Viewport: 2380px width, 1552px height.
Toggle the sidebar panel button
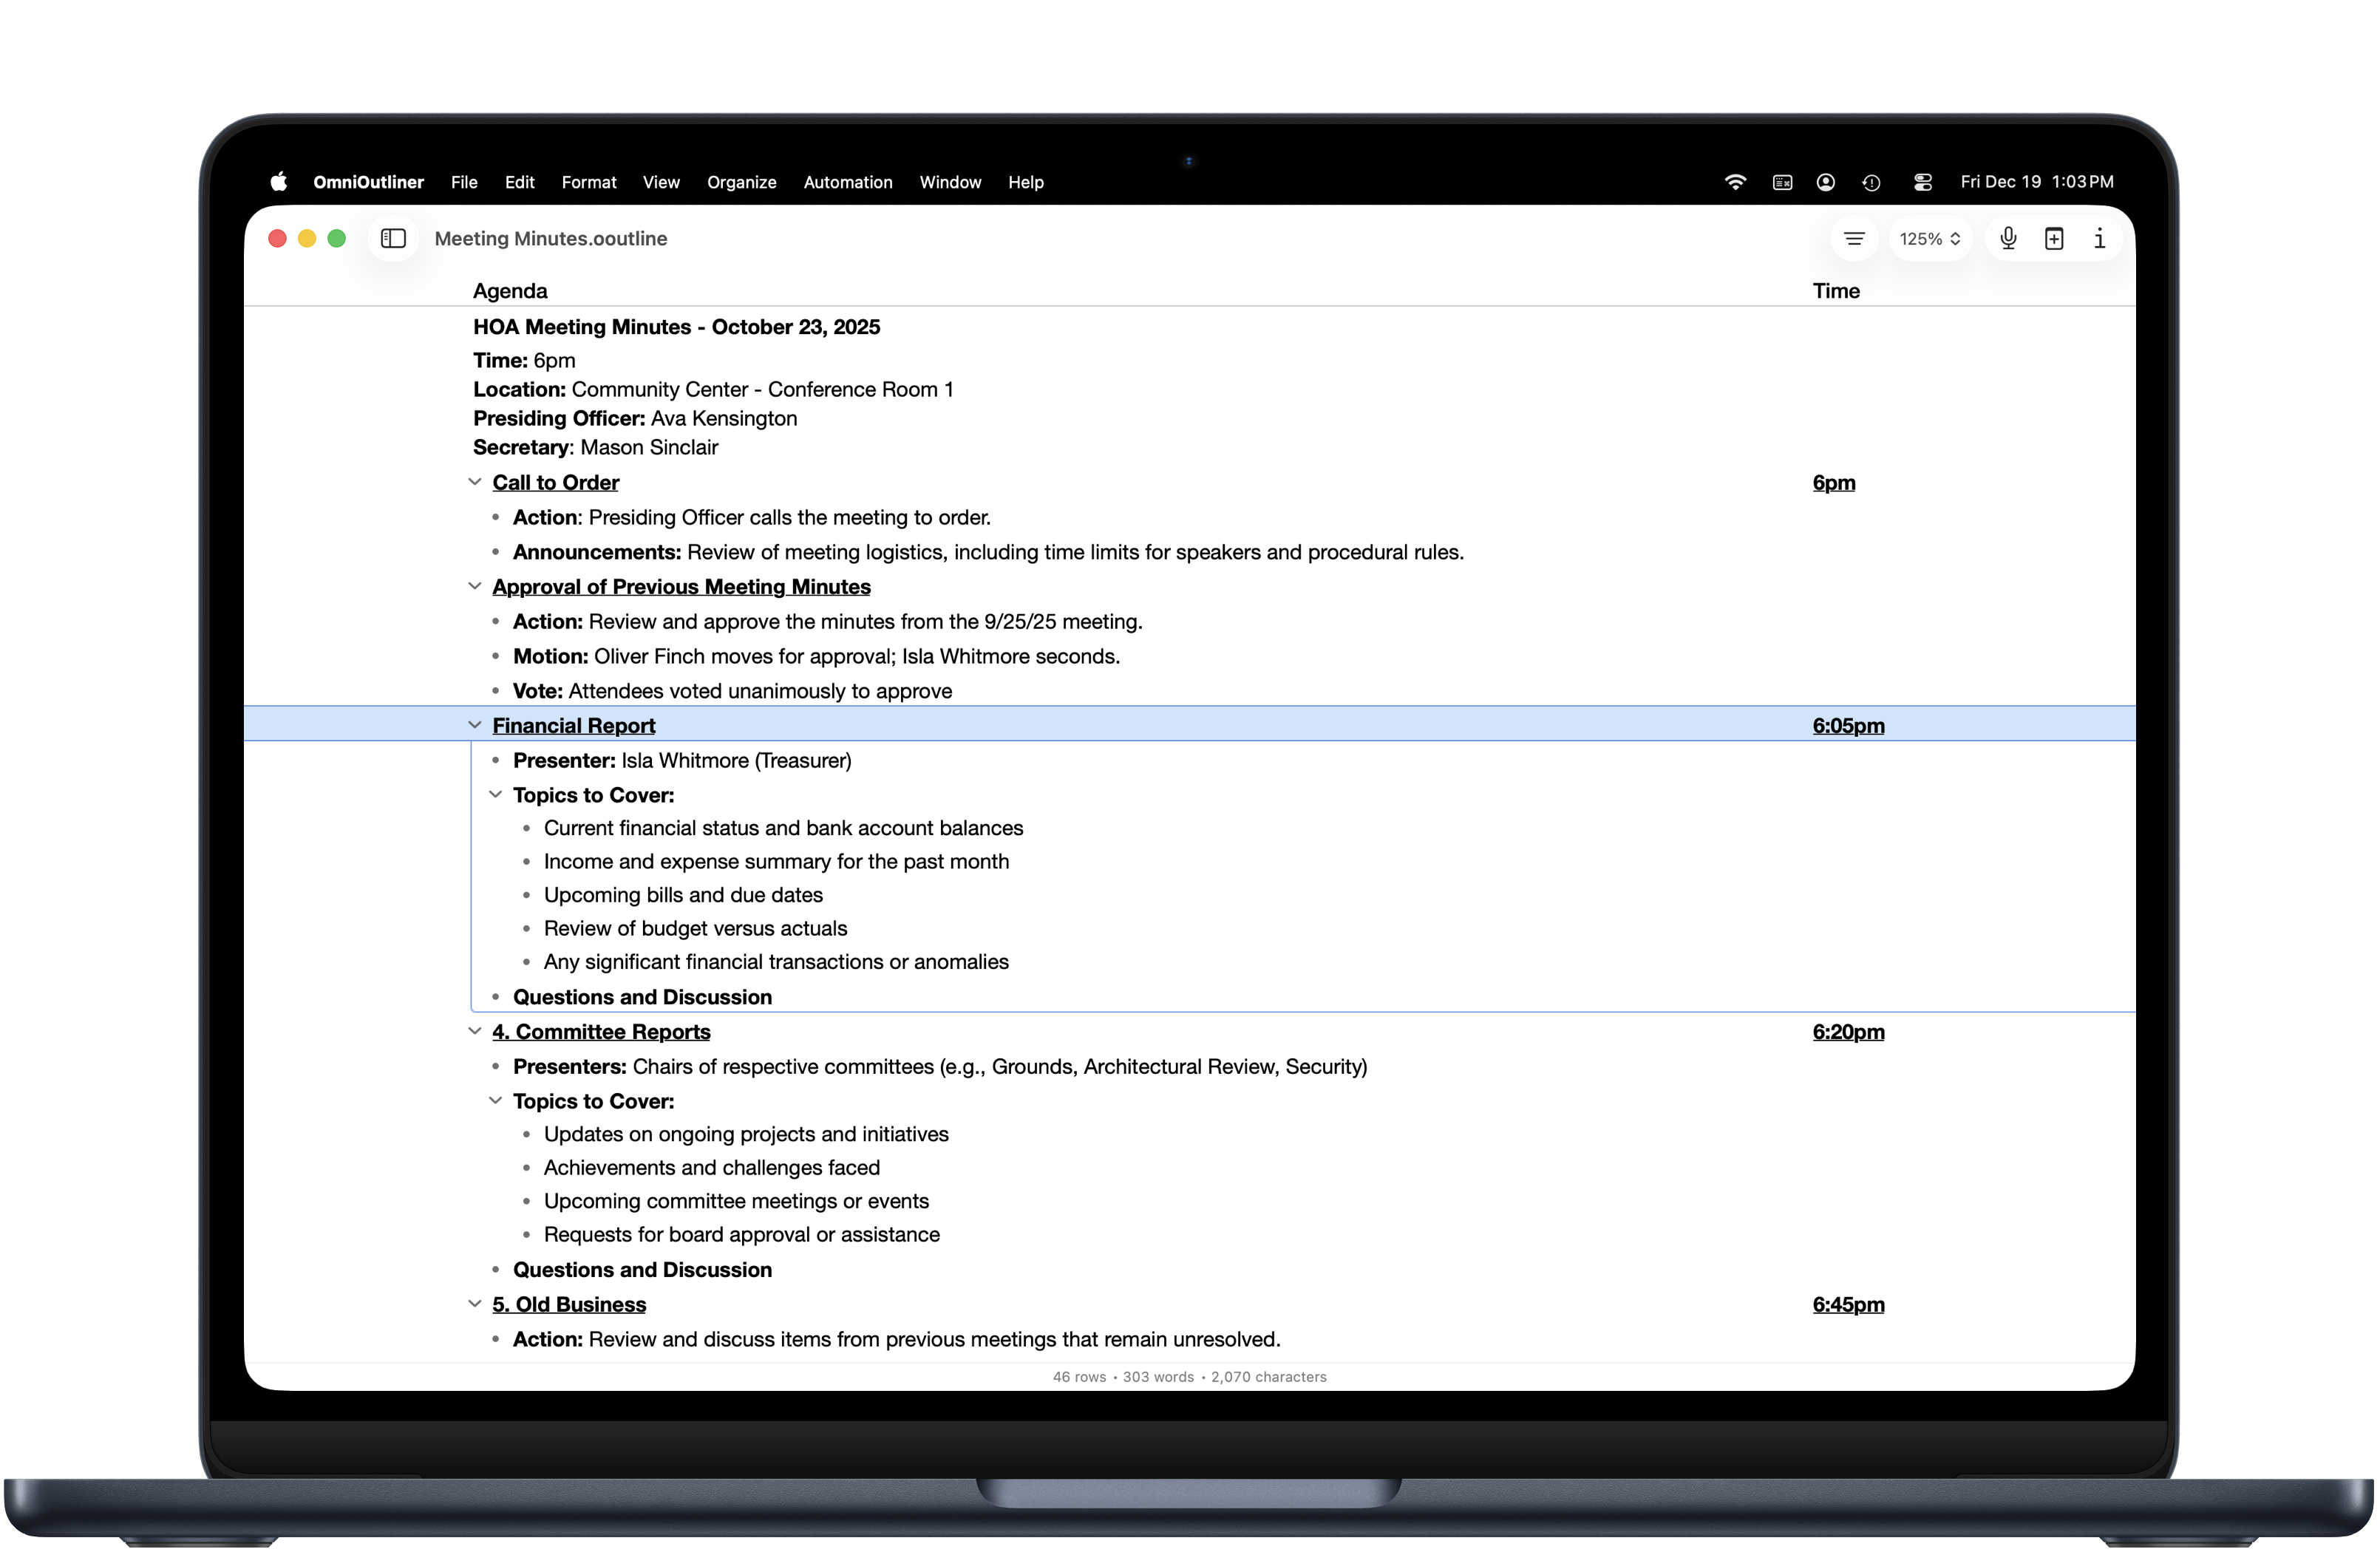(x=393, y=238)
